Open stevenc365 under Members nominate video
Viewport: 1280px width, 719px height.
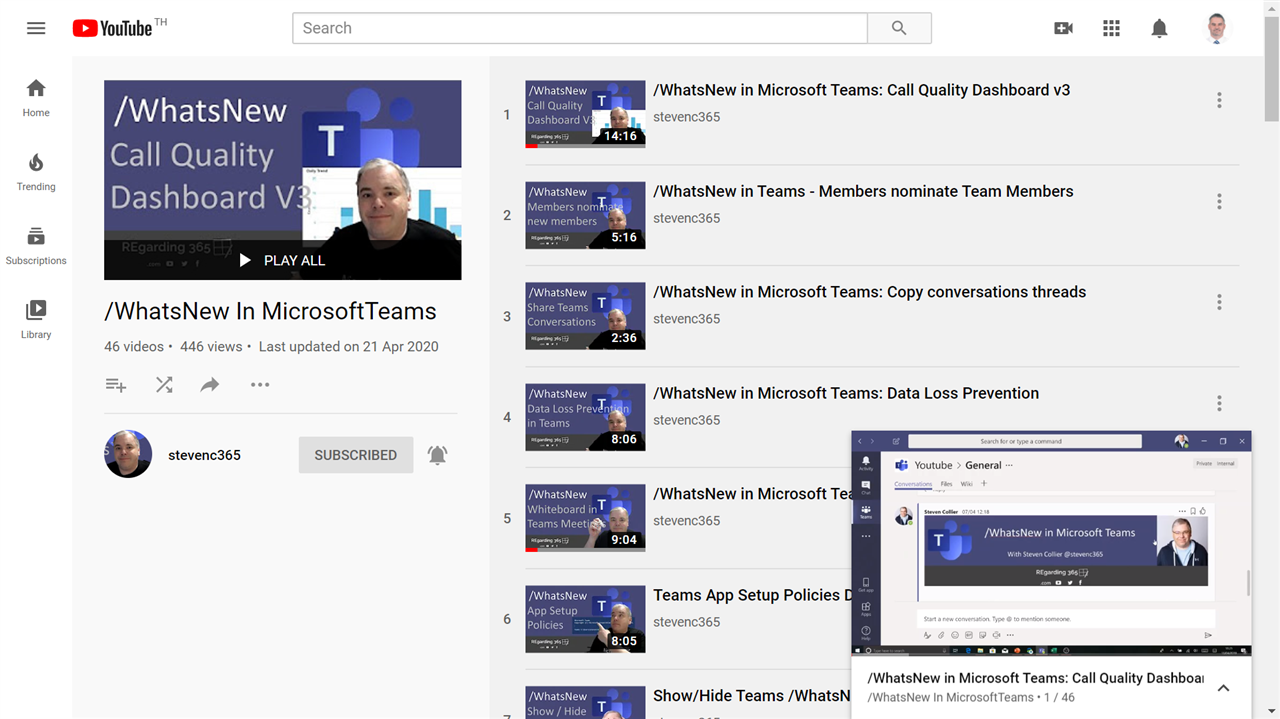pyautogui.click(x=686, y=218)
